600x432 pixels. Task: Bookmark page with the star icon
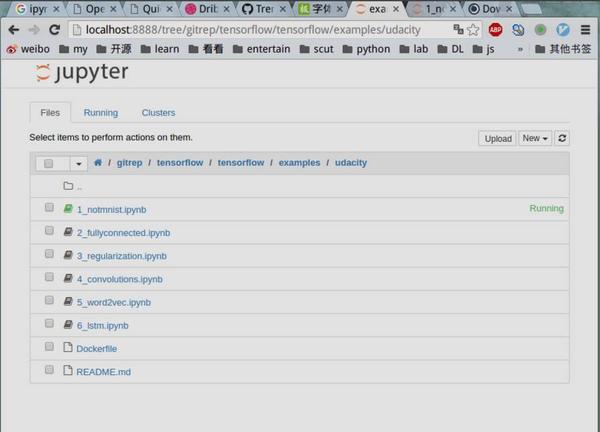click(473, 29)
